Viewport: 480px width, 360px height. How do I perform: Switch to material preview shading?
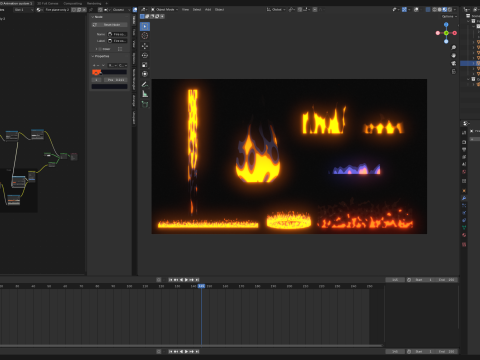coord(444,10)
